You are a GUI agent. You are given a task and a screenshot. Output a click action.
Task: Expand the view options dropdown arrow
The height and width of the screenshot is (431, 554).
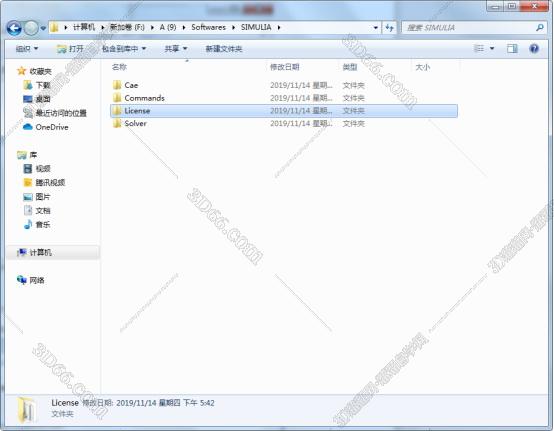[x=492, y=48]
